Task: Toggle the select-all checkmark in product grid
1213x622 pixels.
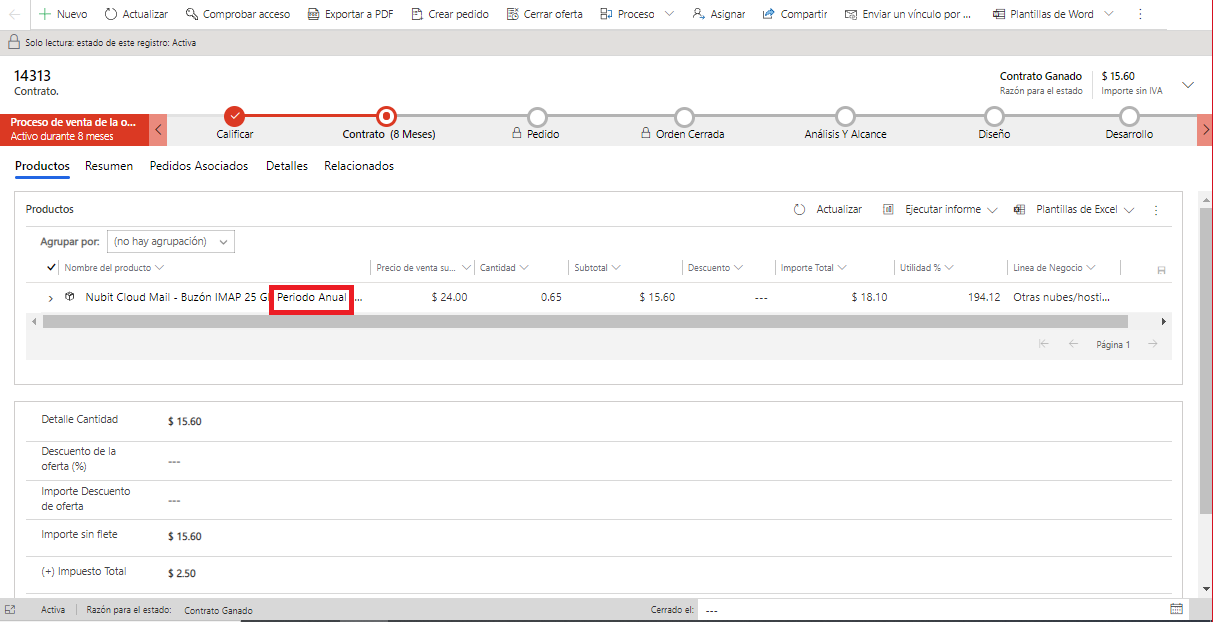Action: coord(52,268)
